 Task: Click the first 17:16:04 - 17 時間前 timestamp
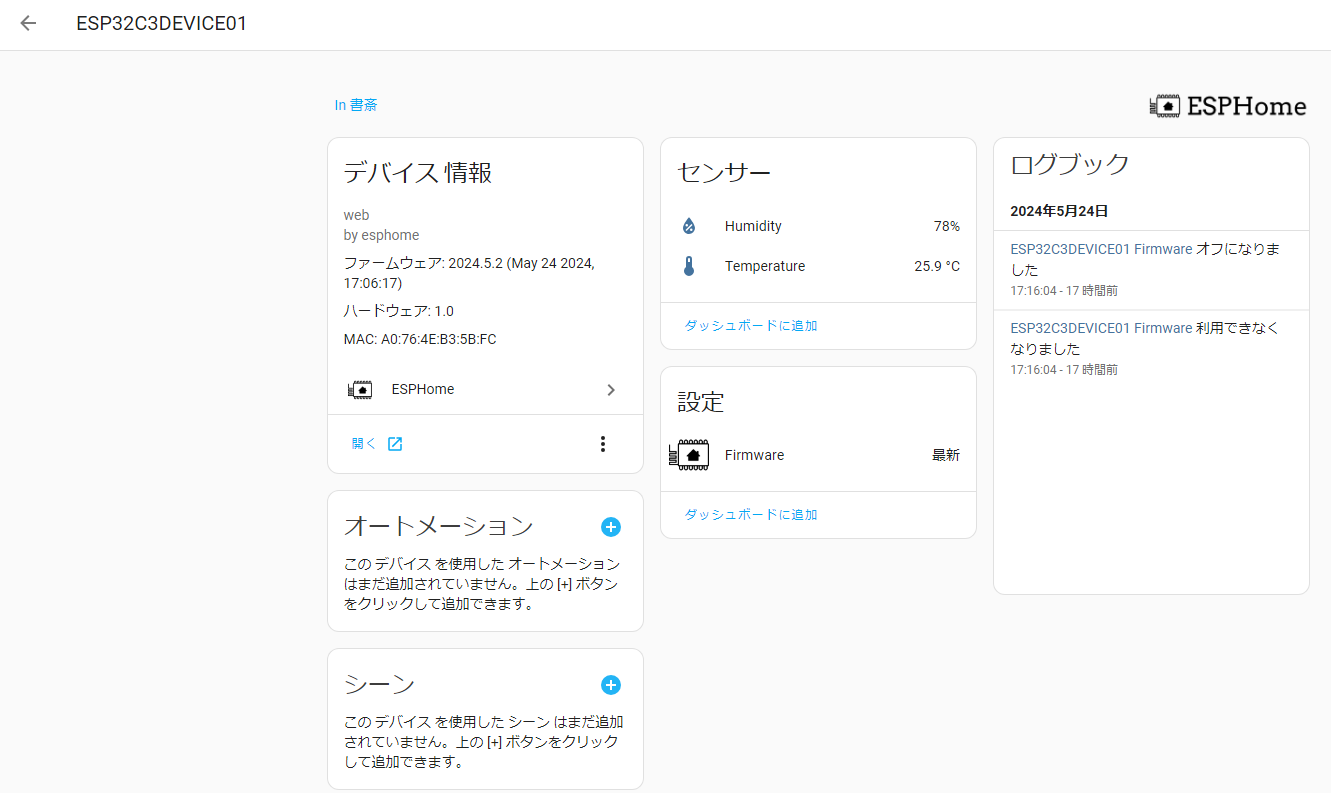[x=1064, y=291]
